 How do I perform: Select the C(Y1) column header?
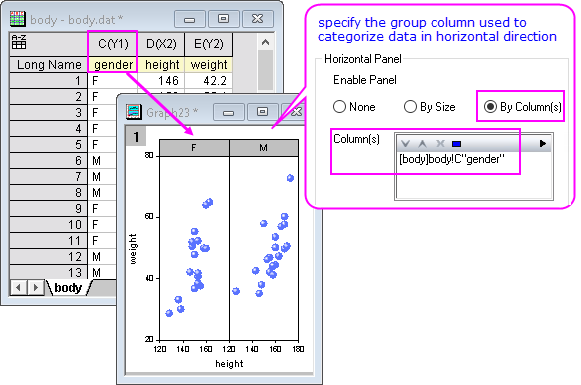[113, 44]
